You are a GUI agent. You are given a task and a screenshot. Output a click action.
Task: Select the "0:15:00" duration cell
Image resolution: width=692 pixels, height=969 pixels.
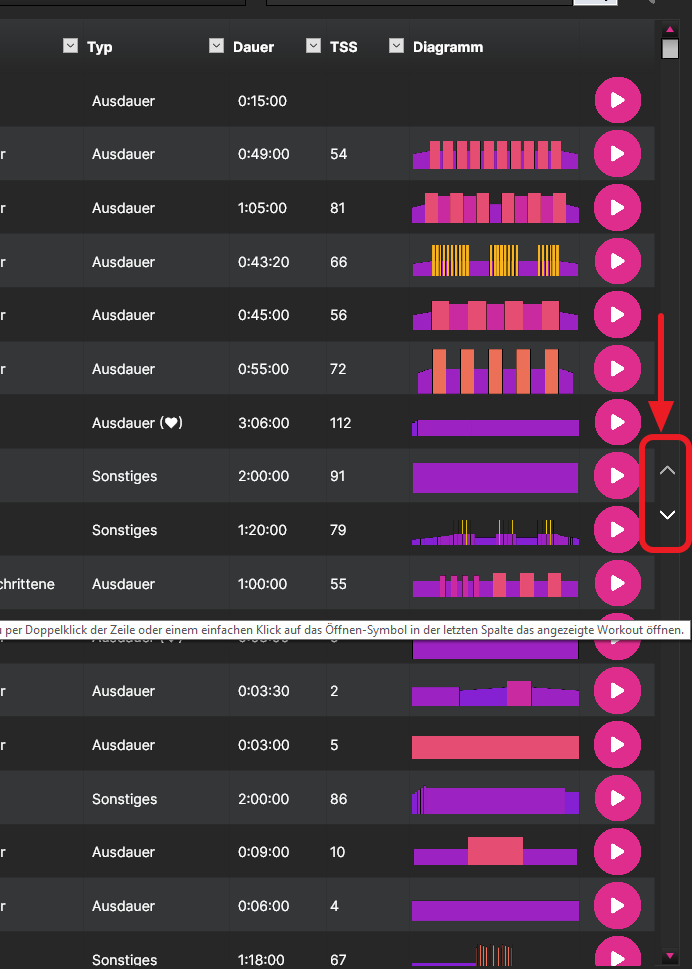click(x=262, y=101)
